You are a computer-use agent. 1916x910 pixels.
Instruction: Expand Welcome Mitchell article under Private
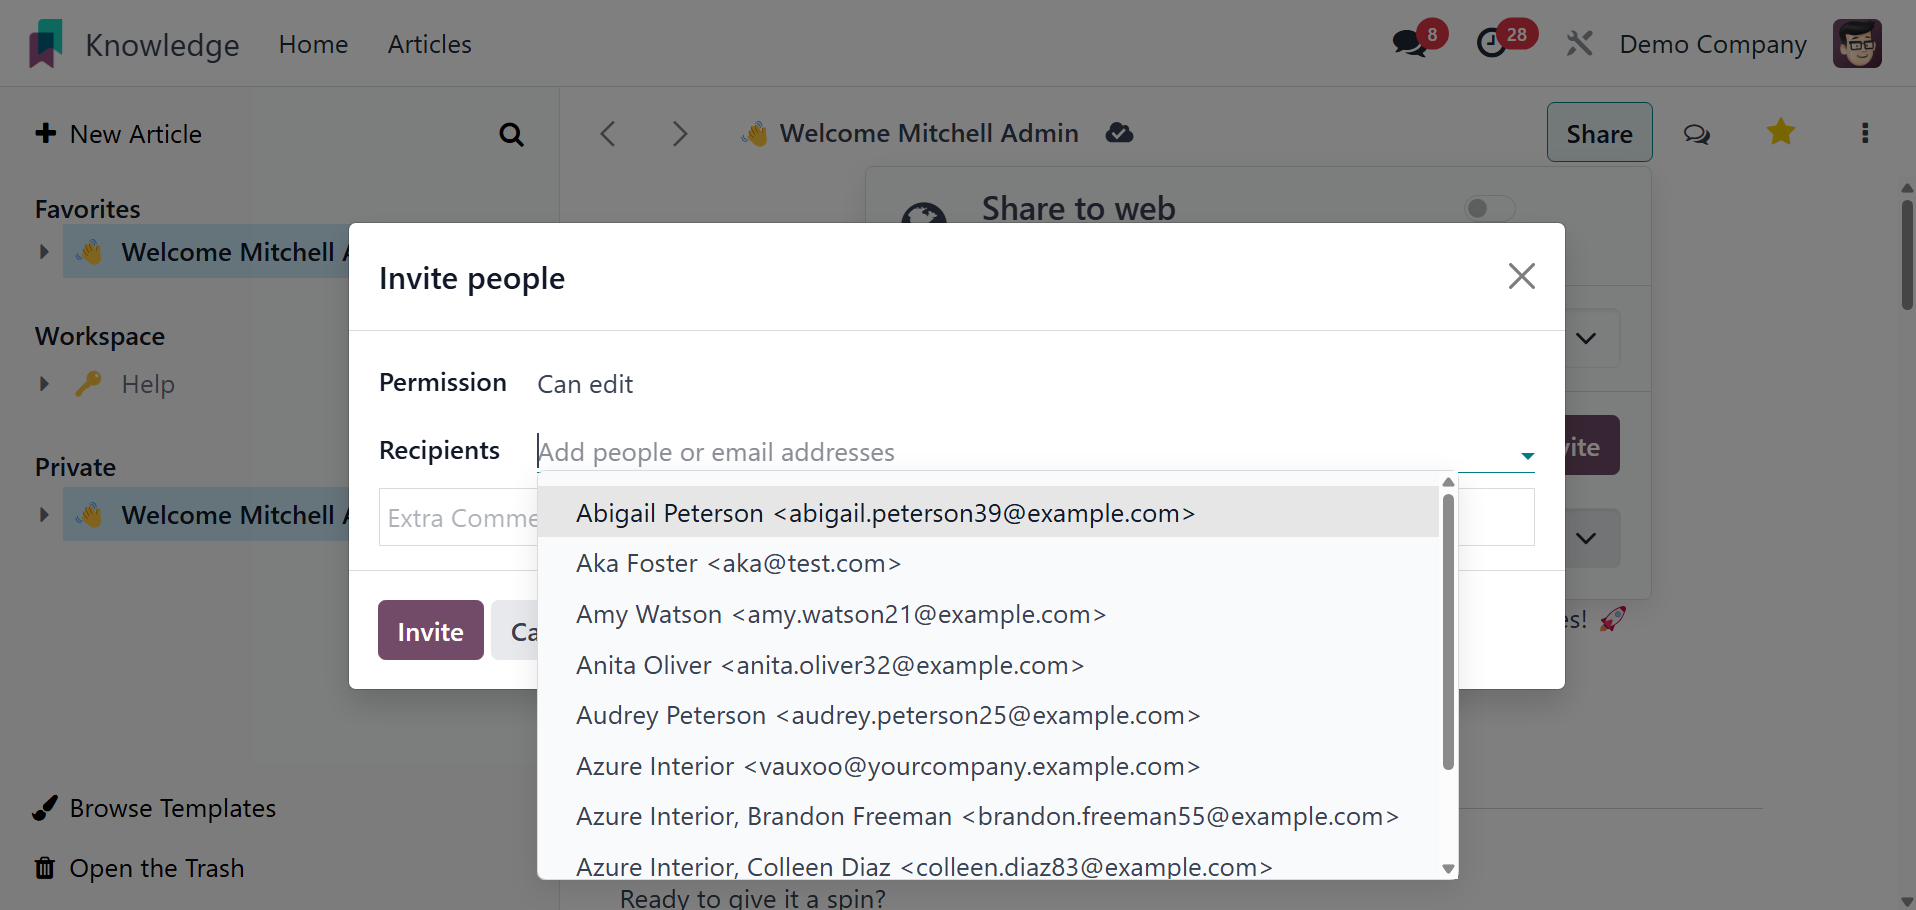pyautogui.click(x=44, y=515)
